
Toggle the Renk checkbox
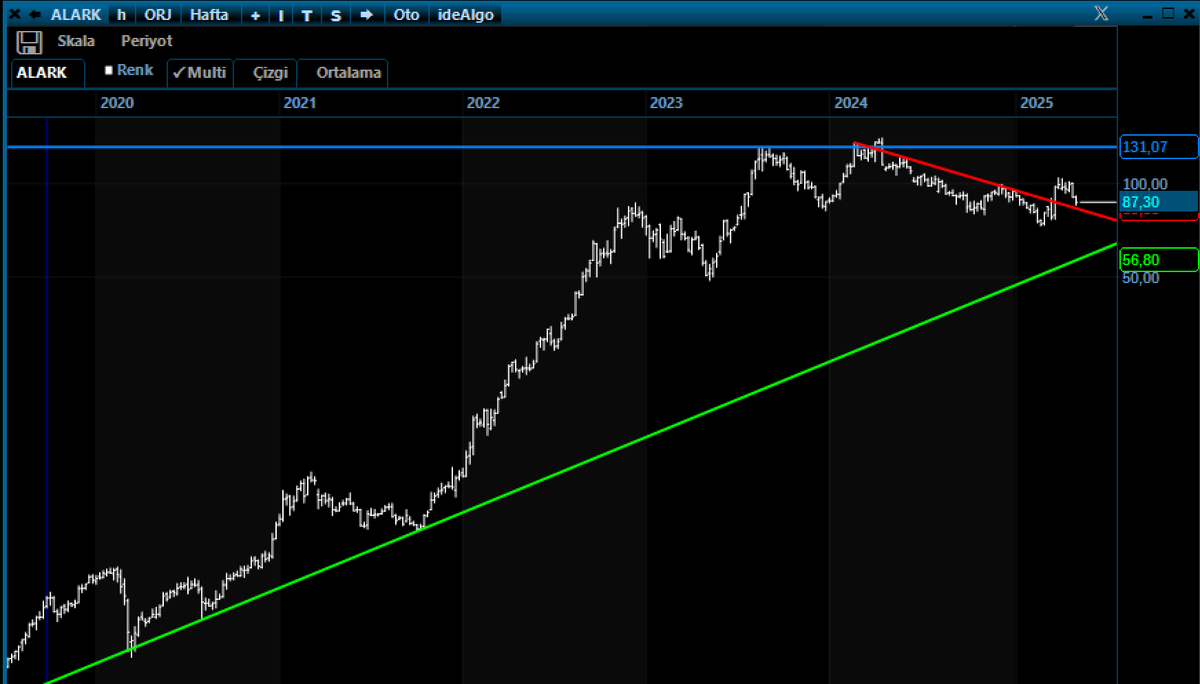(108, 71)
